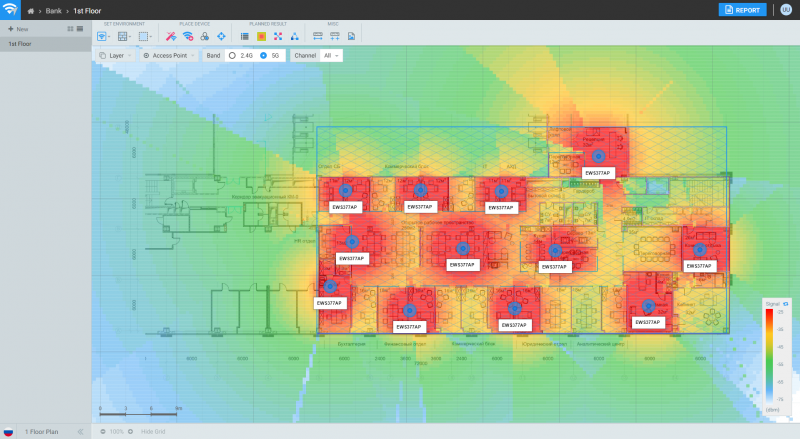This screenshot has width=800, height=439.
Task: Select the 5G band radio button
Action: click(x=263, y=56)
